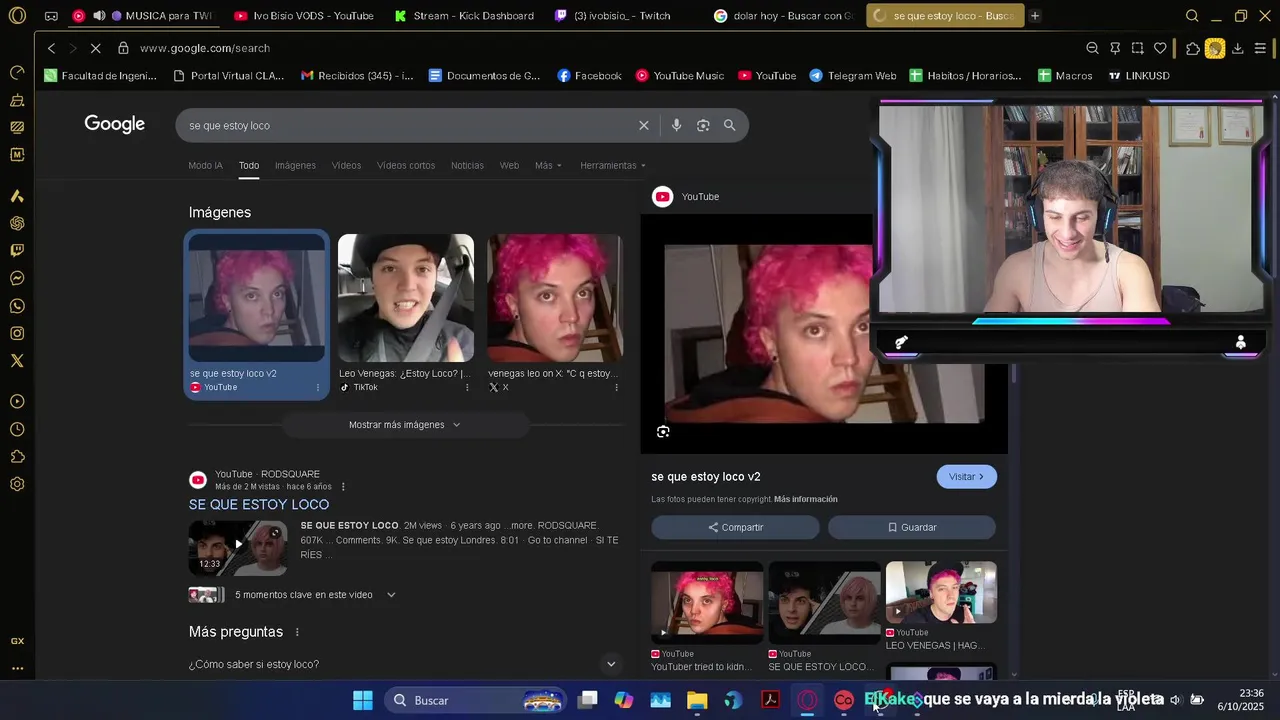
Task: Submit search with magnifier icon
Action: click(730, 125)
